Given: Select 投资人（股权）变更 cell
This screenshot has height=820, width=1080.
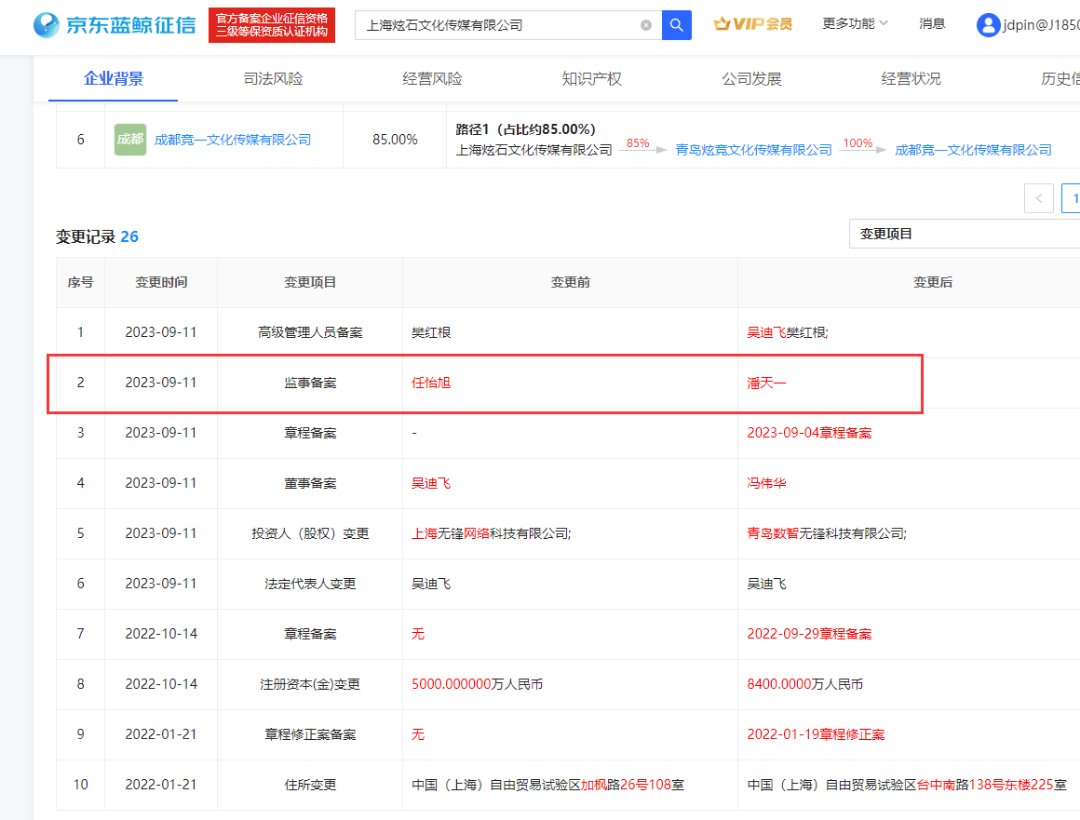Looking at the screenshot, I should coord(310,534).
